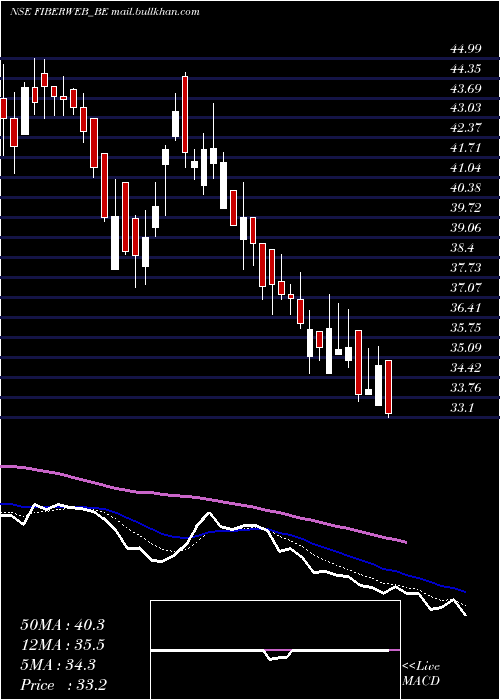Click the 44.99 price axis label

click(x=466, y=49)
